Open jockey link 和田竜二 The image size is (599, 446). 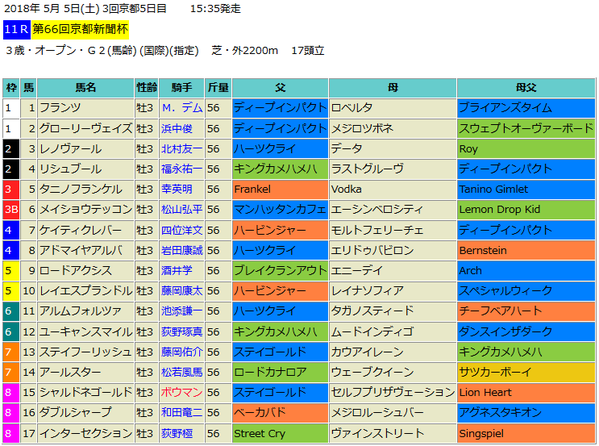tap(182, 413)
